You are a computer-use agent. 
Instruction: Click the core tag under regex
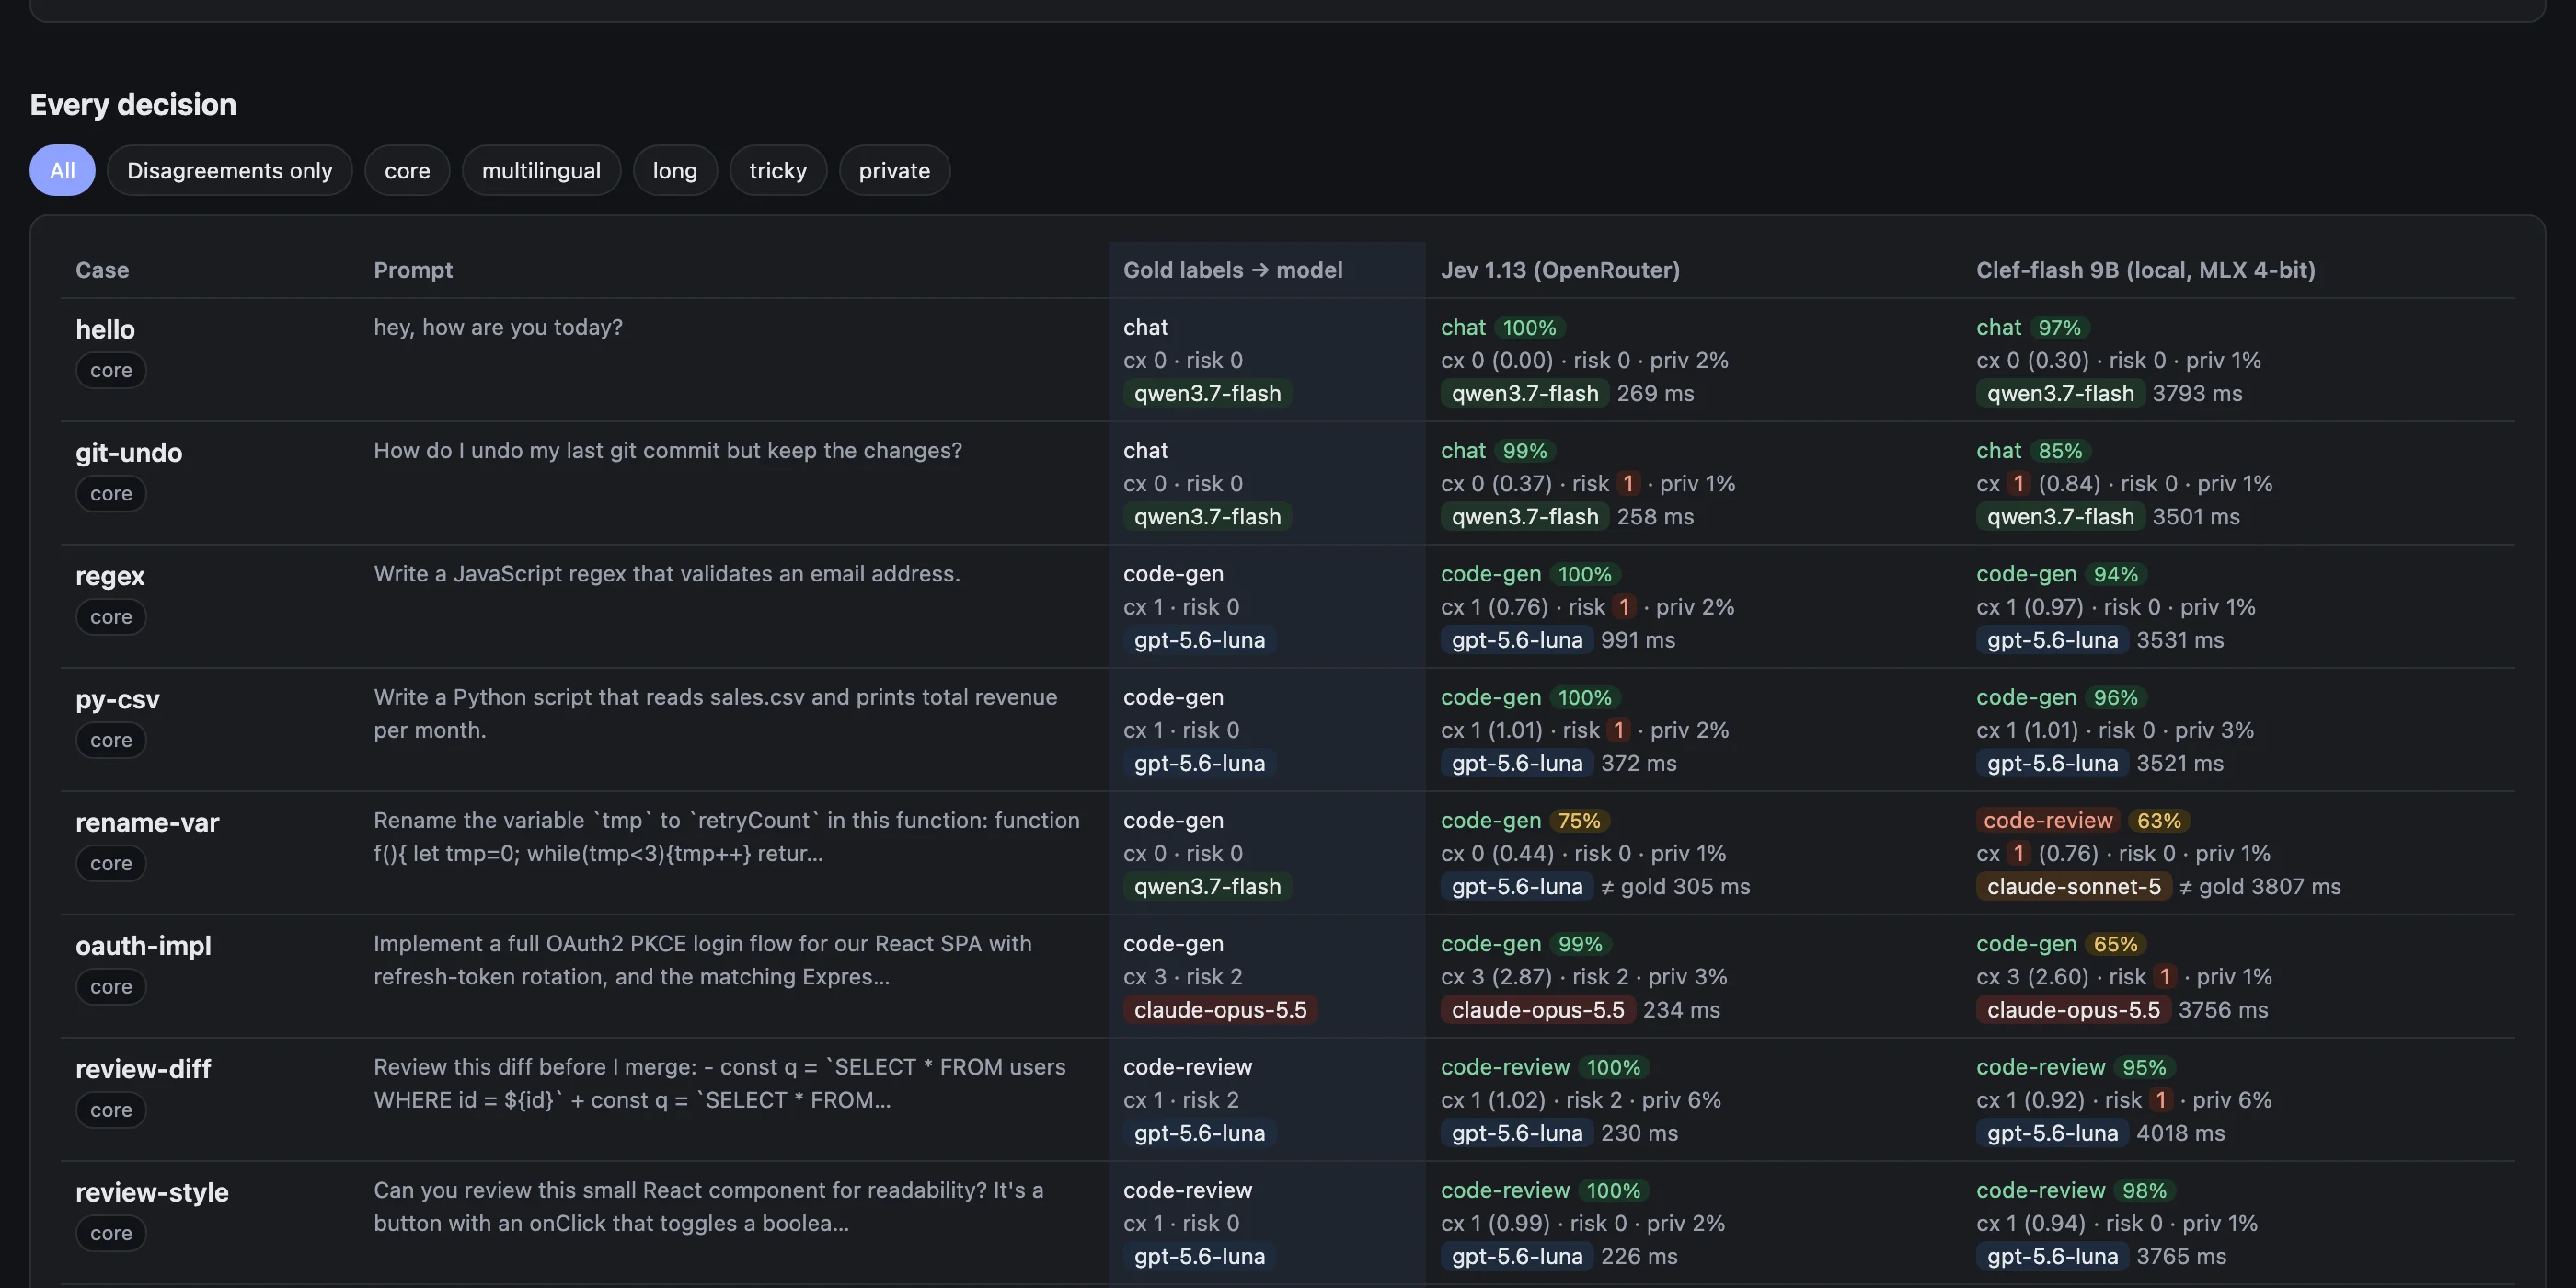pyautogui.click(x=111, y=617)
